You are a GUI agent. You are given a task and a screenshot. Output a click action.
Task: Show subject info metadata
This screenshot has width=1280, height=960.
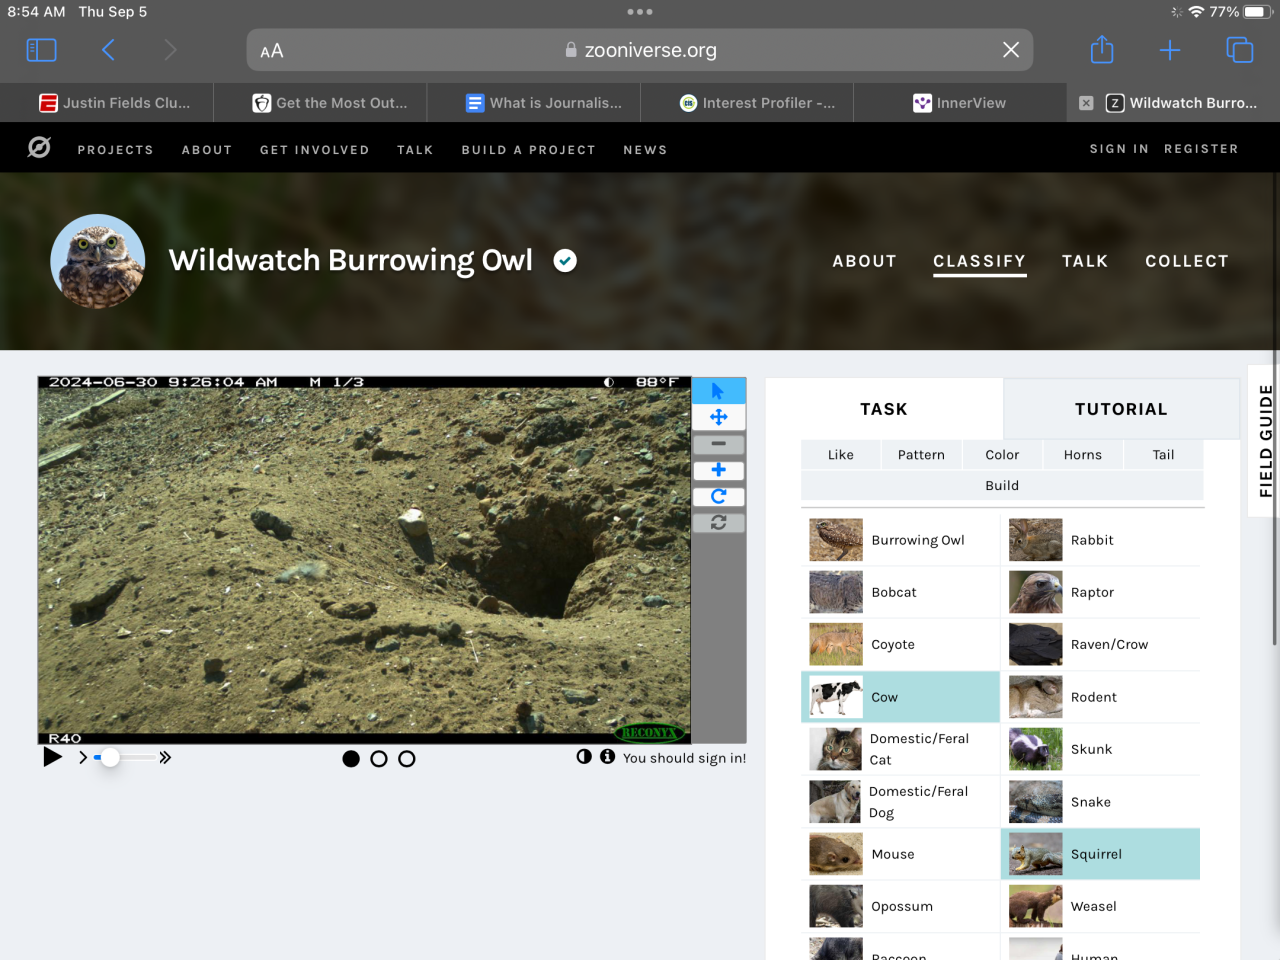(x=607, y=757)
